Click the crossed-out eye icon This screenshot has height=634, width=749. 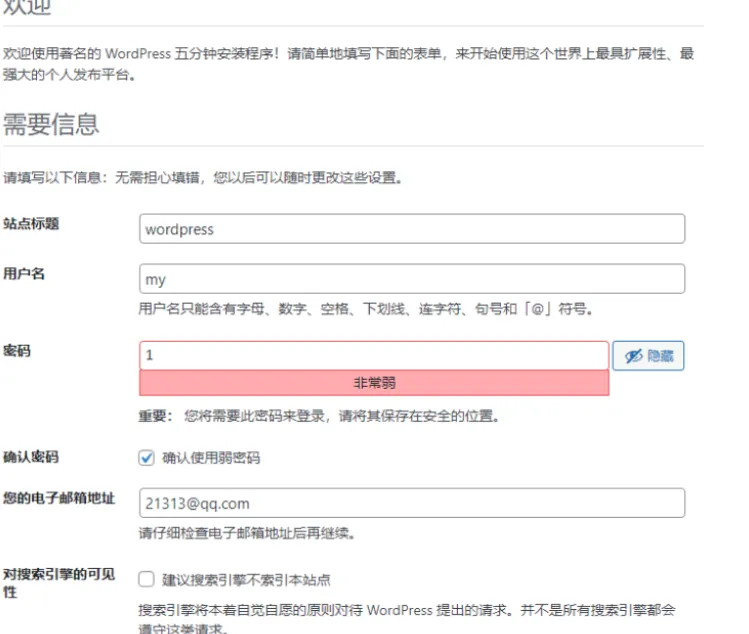pos(633,356)
